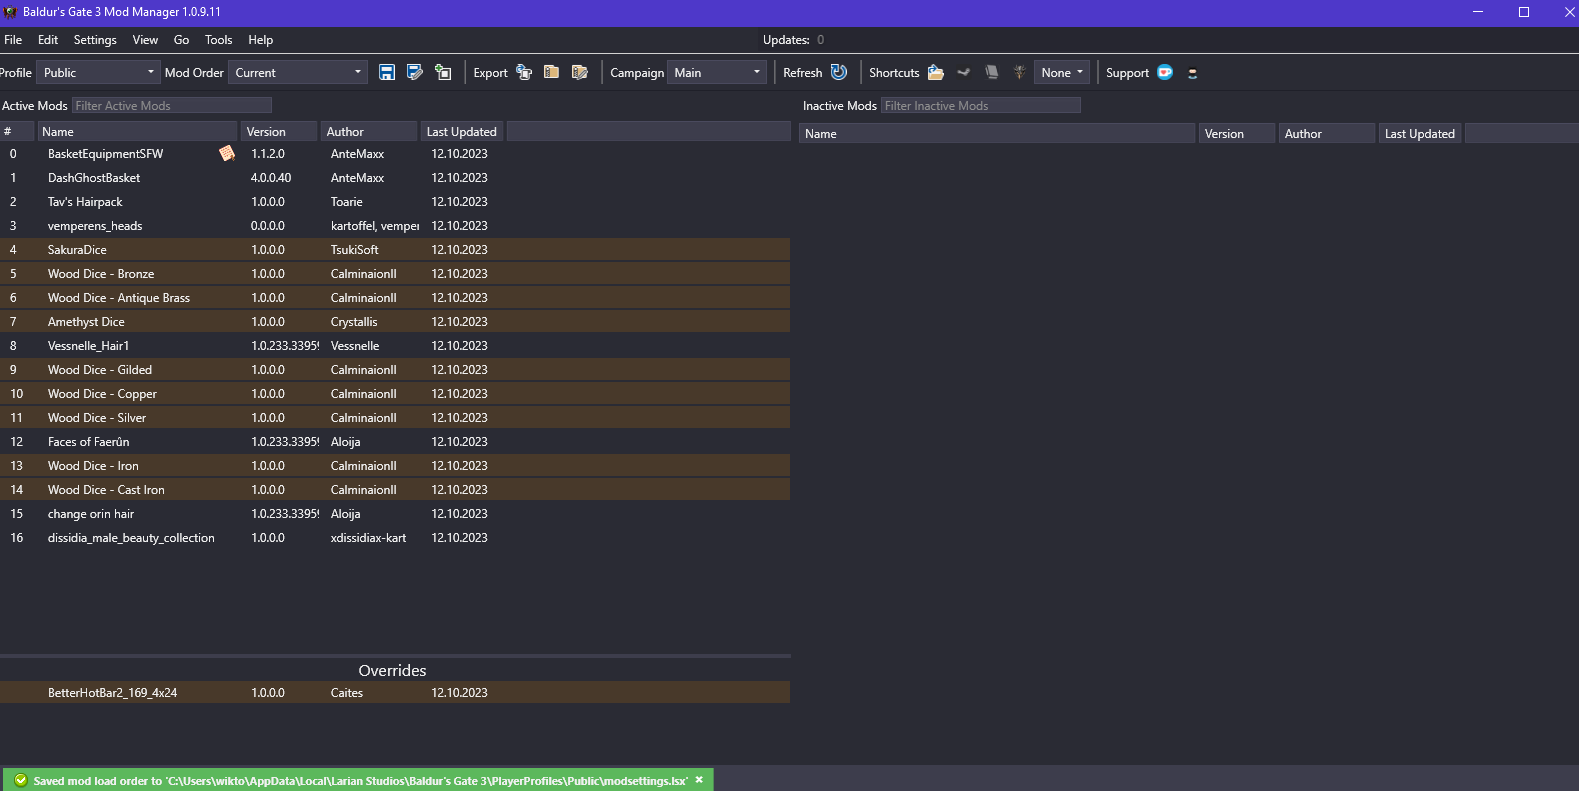This screenshot has width=1579, height=791.
Task: Launch game shortcut icon
Action: click(x=1019, y=72)
